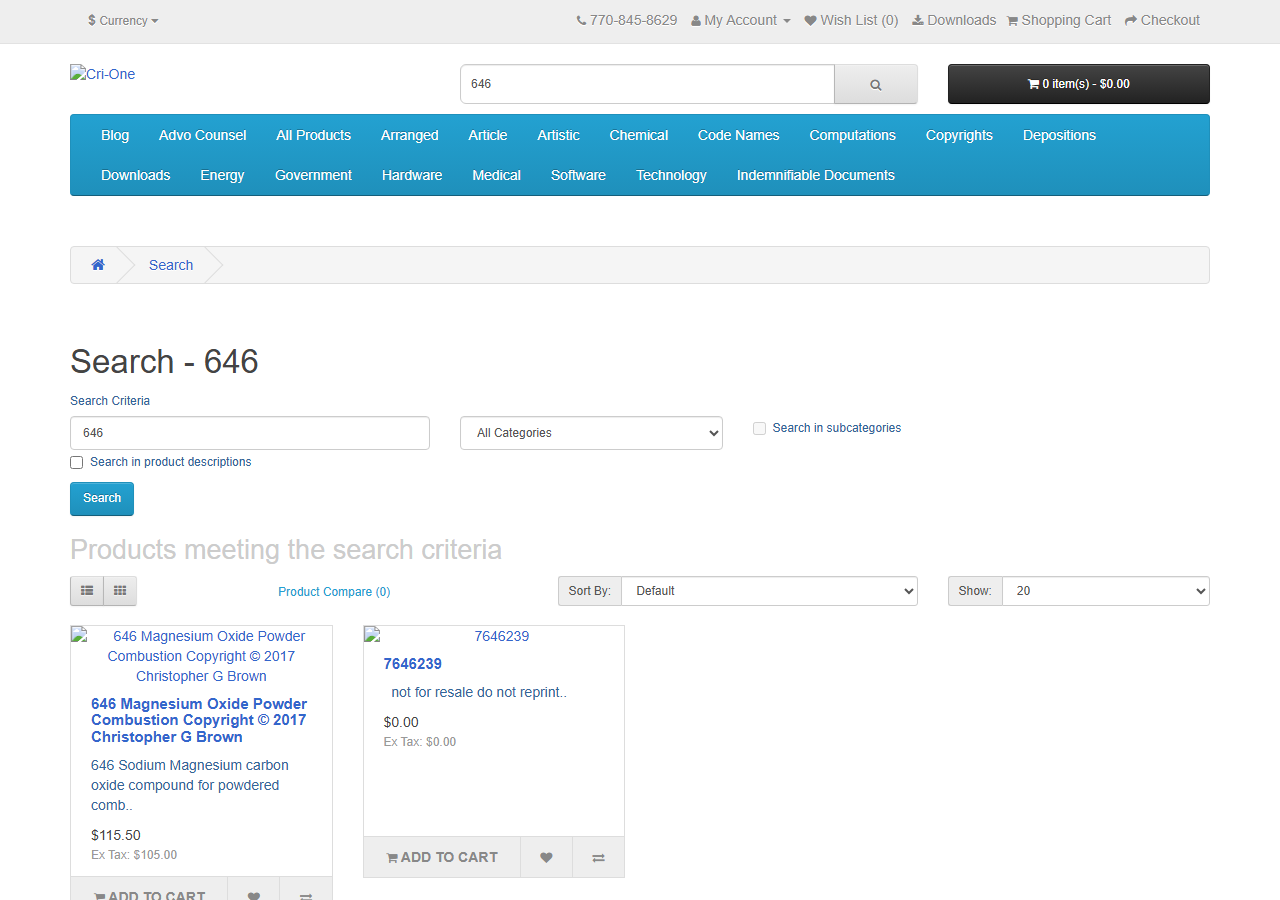Open Show 20 results dropdown
The height and width of the screenshot is (900, 1280).
coord(1105,591)
